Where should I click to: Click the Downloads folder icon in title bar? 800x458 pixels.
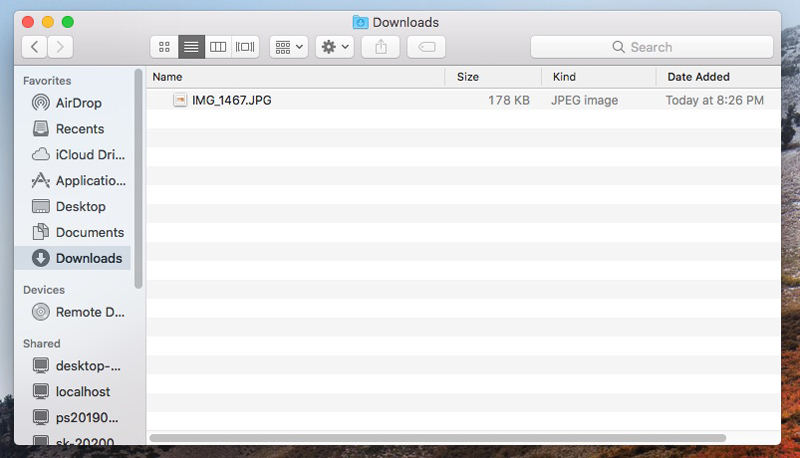tap(360, 22)
